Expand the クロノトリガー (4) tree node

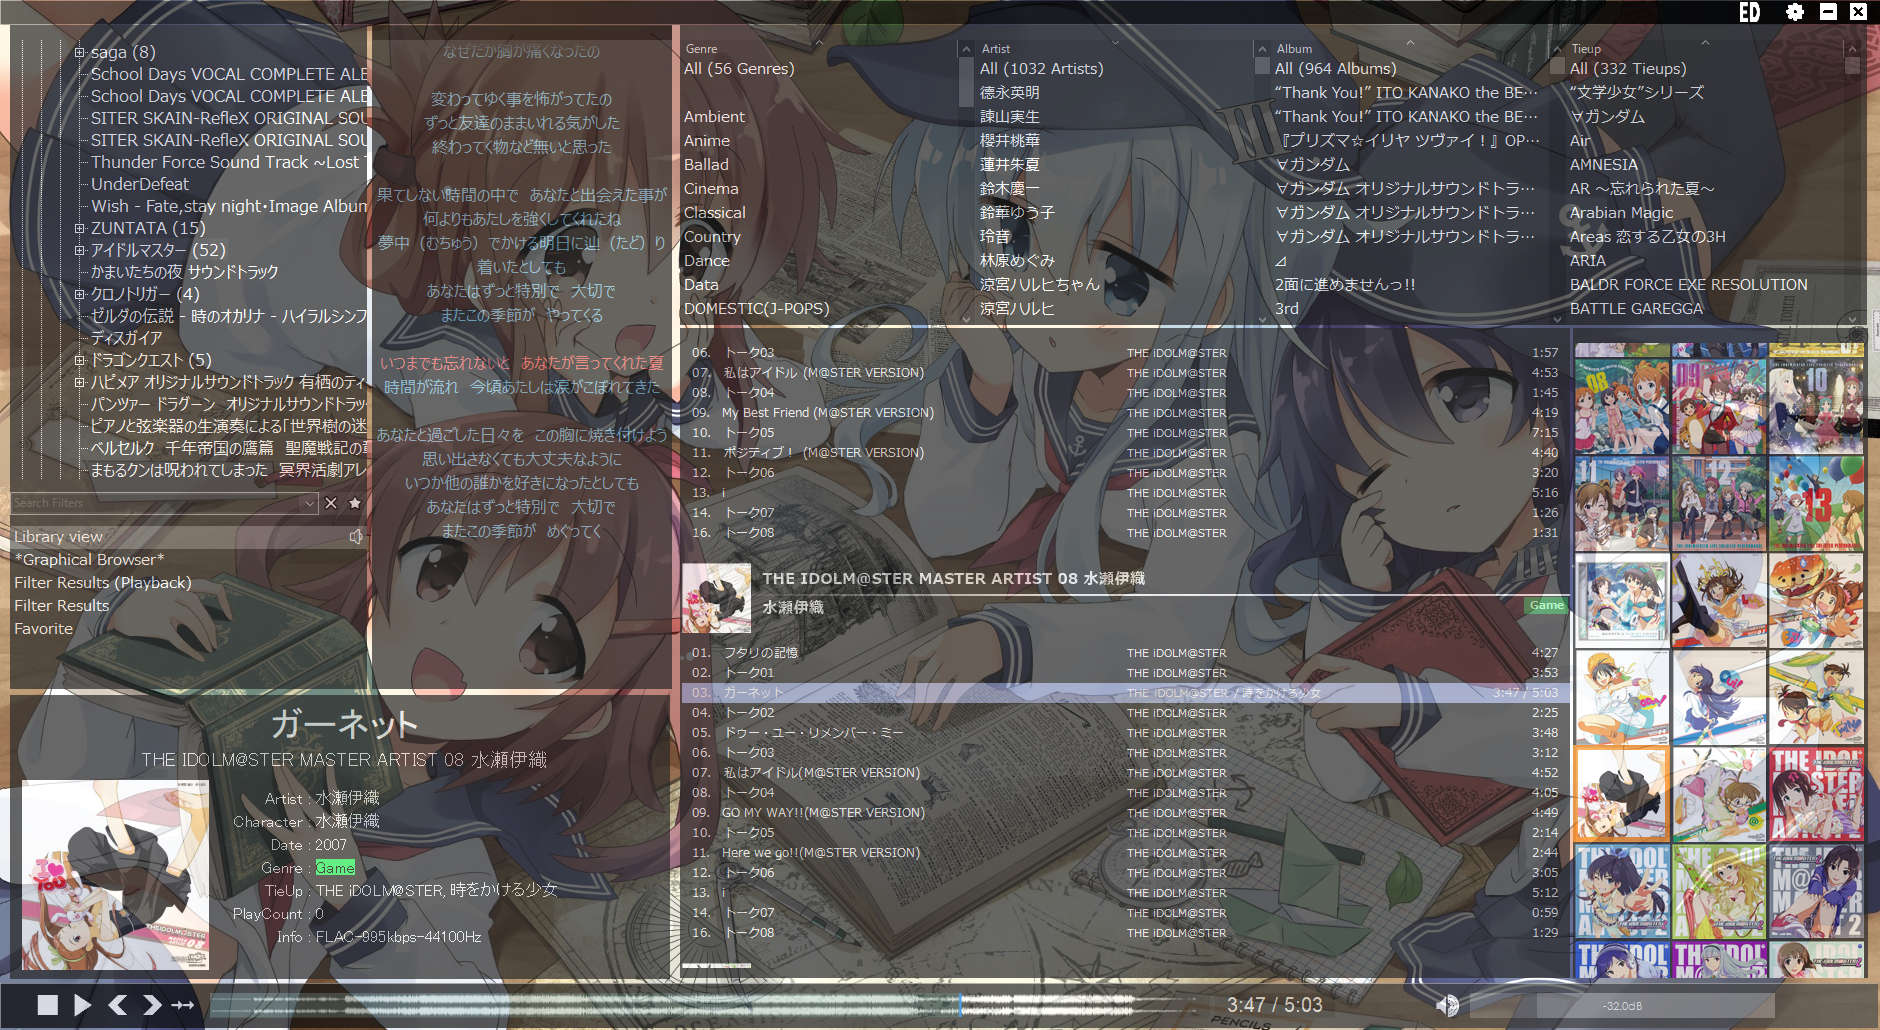80,294
